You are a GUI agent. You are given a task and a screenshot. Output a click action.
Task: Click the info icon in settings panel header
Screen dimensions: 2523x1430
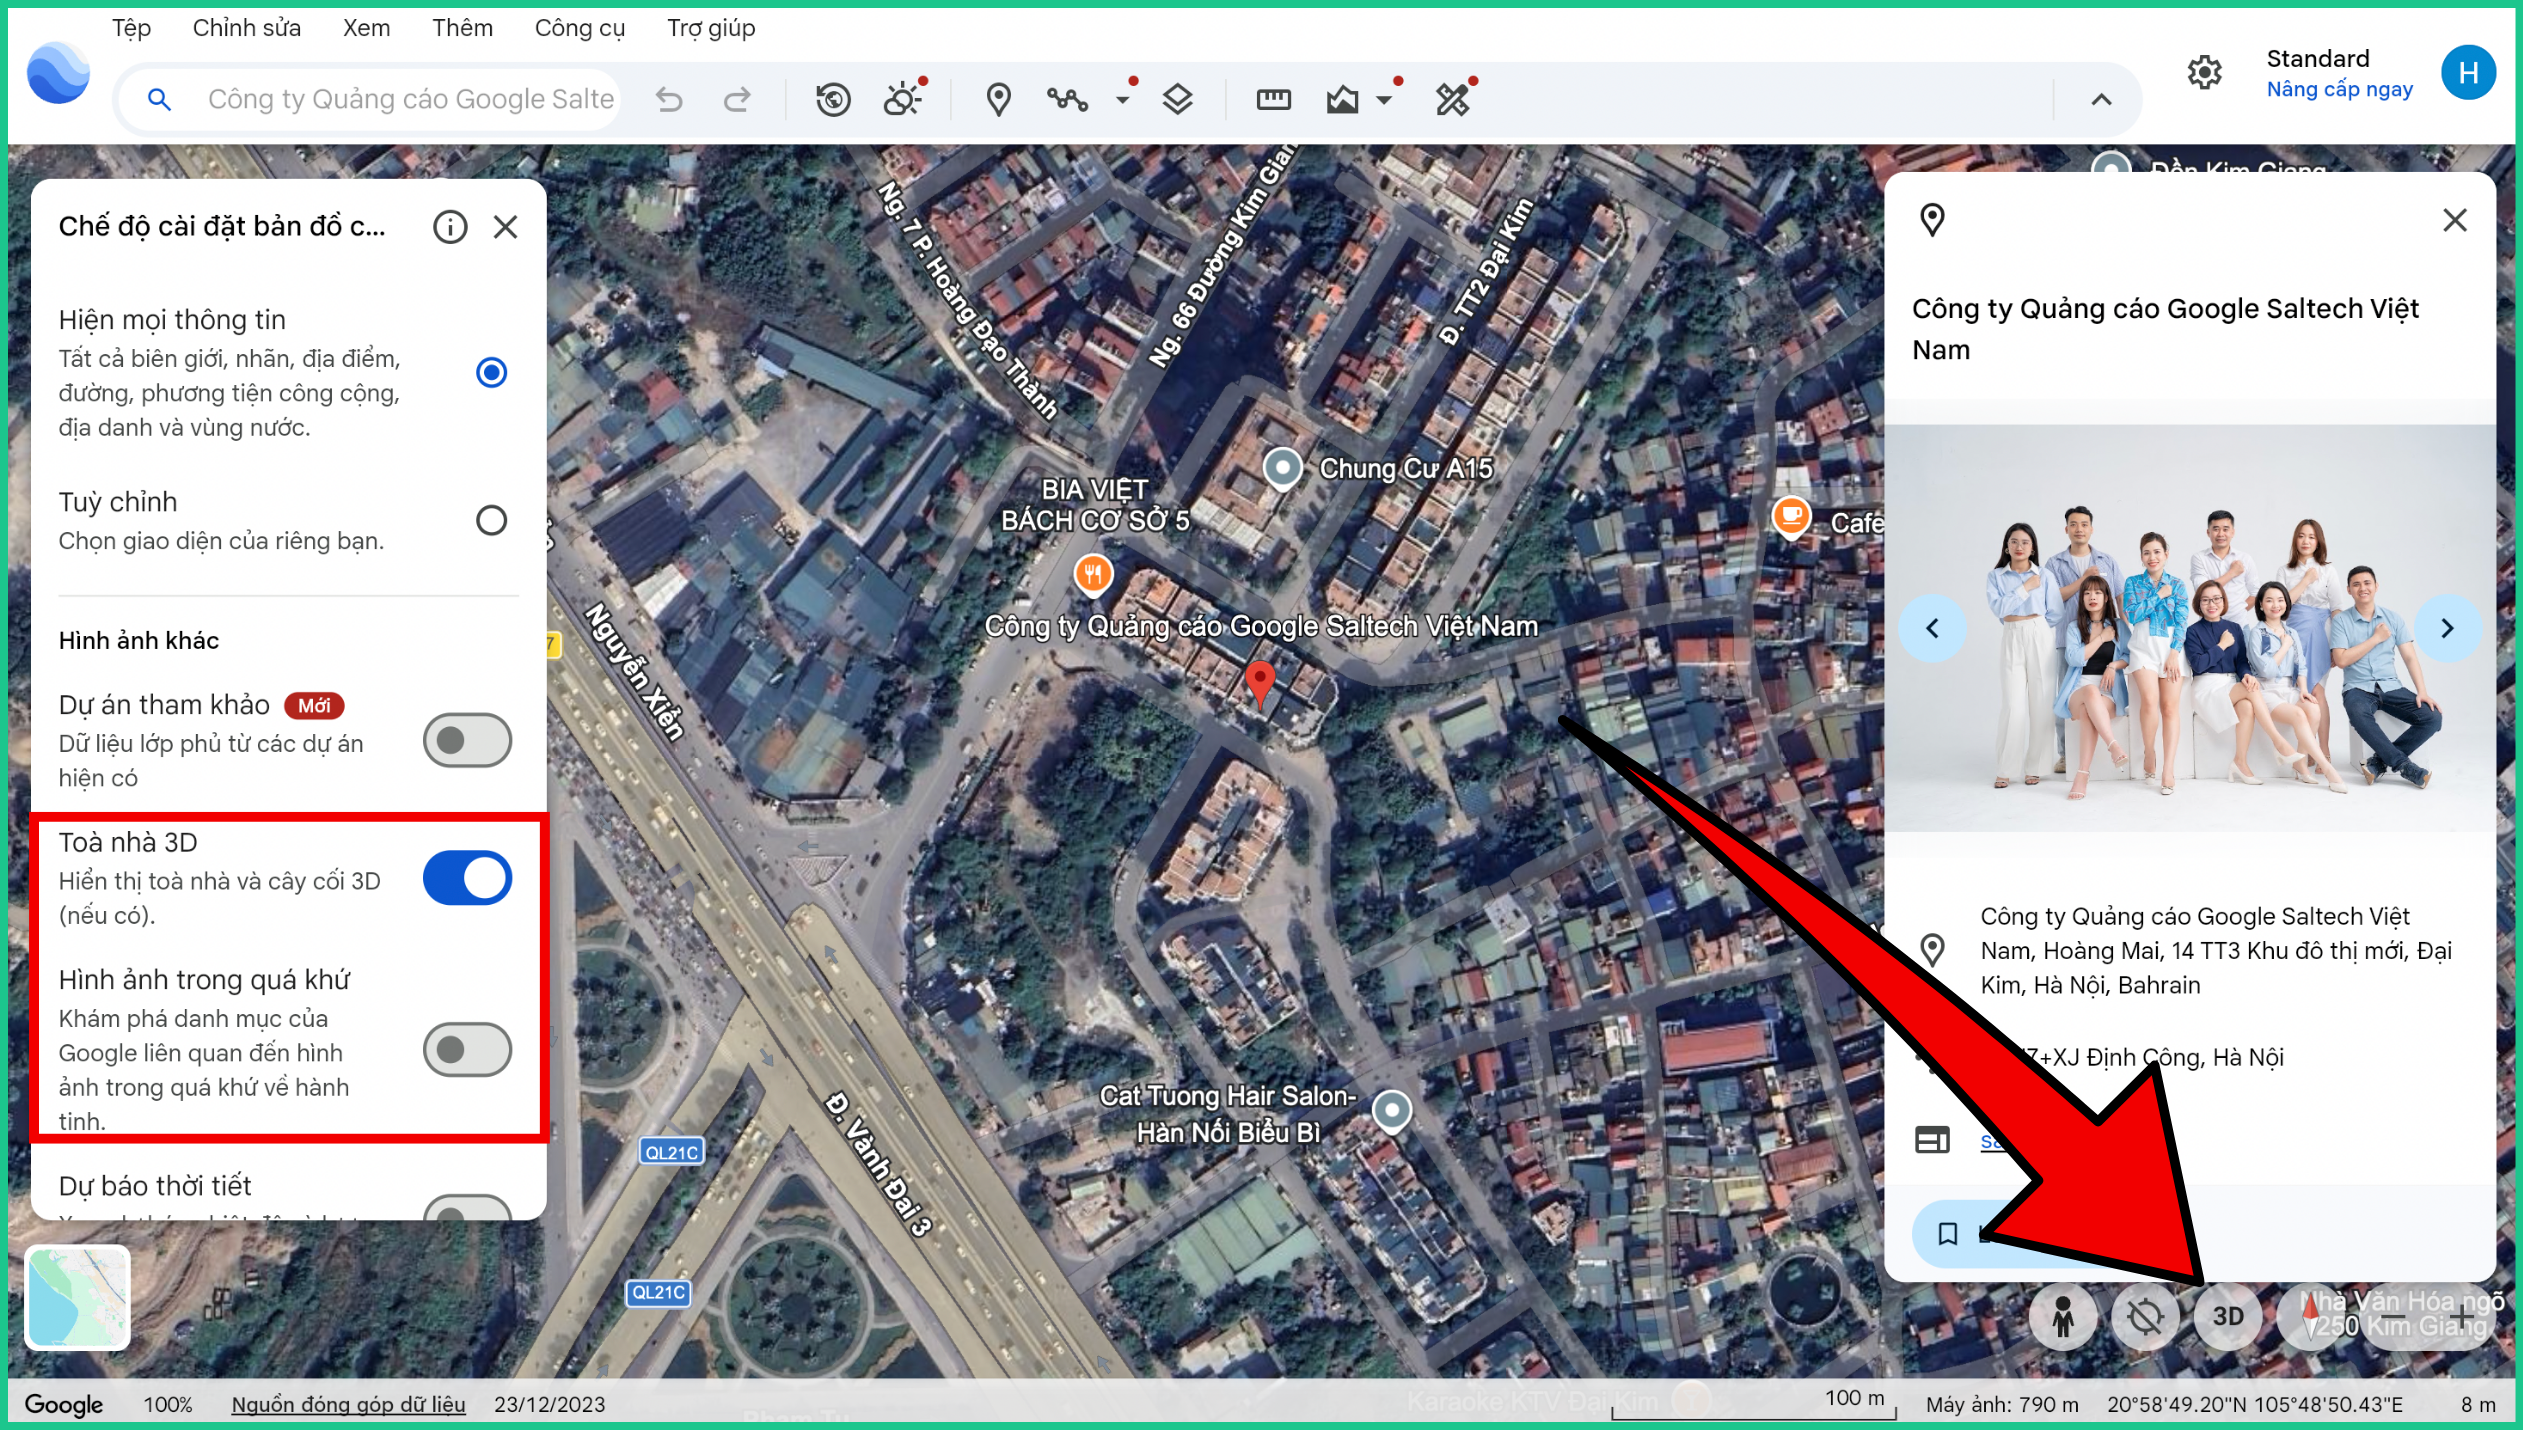click(x=450, y=227)
